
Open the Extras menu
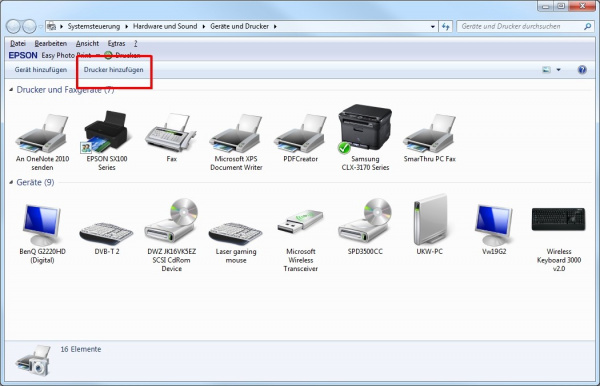116,43
